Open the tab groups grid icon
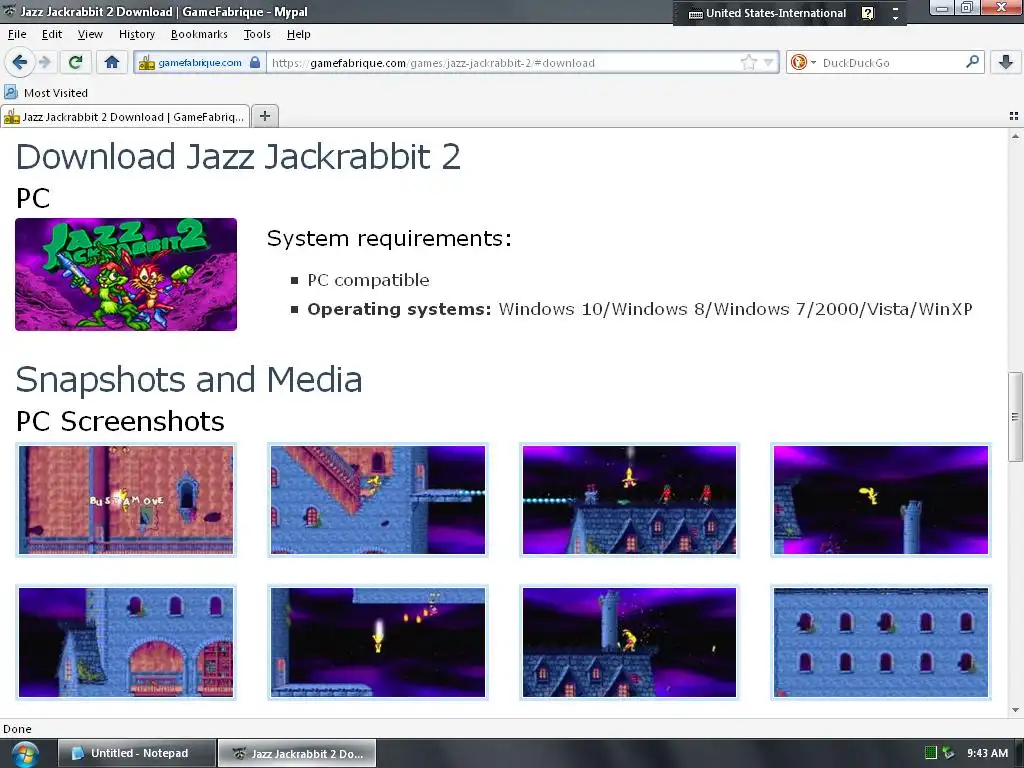1024x768 pixels. point(1014,116)
